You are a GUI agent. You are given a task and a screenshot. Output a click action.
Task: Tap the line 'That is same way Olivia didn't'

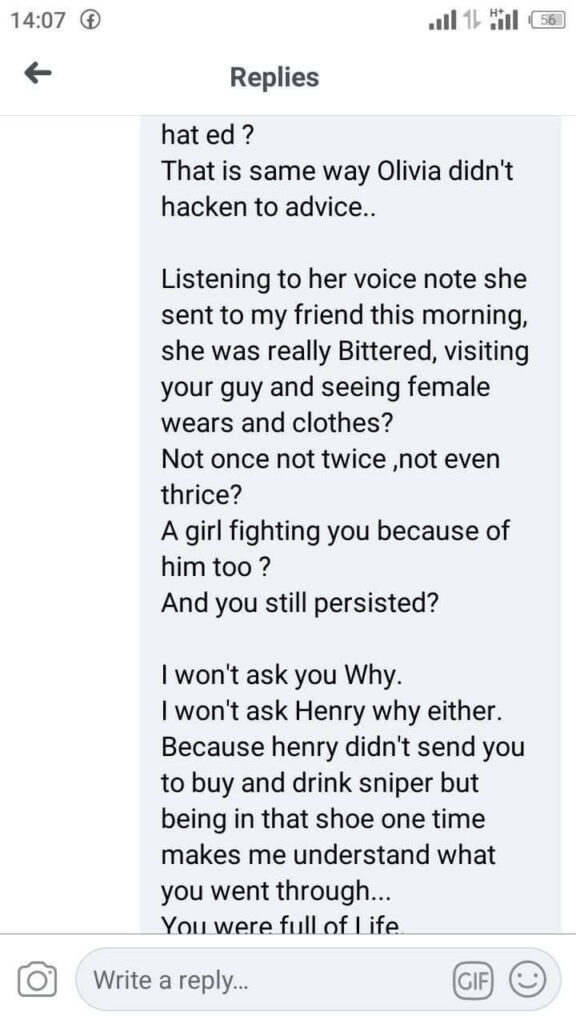coord(337,172)
